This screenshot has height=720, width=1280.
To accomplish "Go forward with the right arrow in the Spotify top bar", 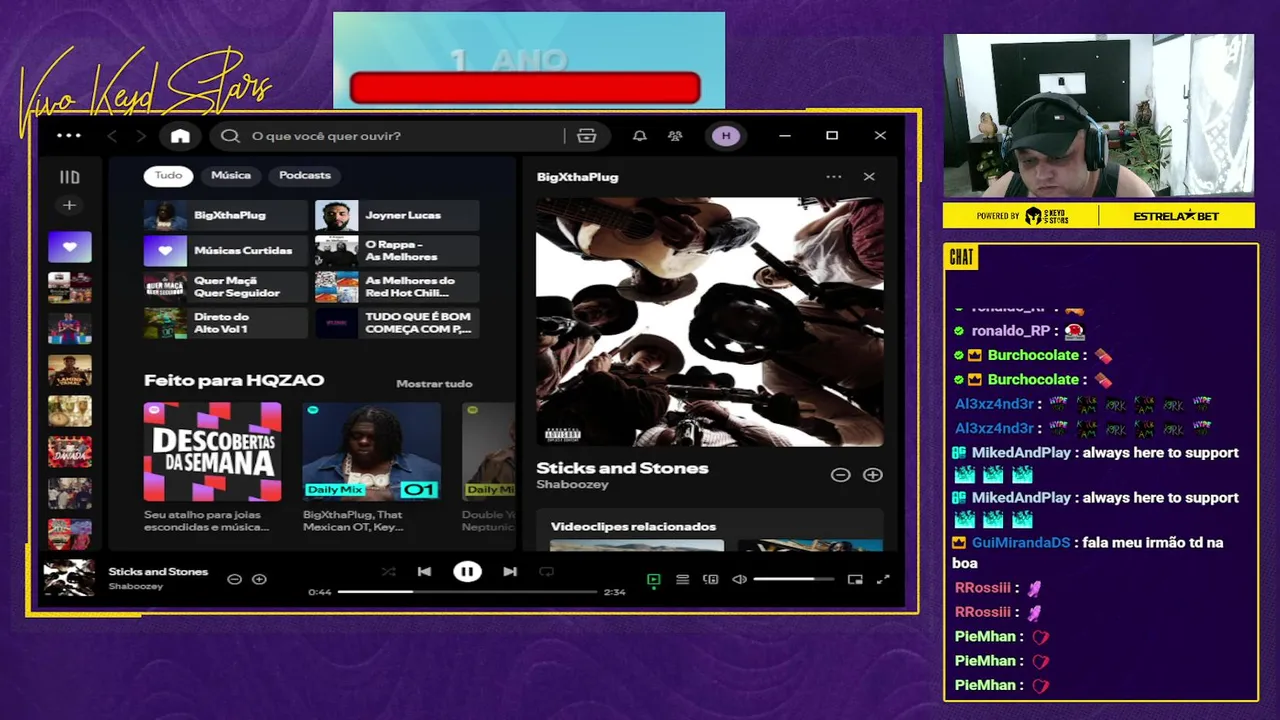I will click(141, 136).
